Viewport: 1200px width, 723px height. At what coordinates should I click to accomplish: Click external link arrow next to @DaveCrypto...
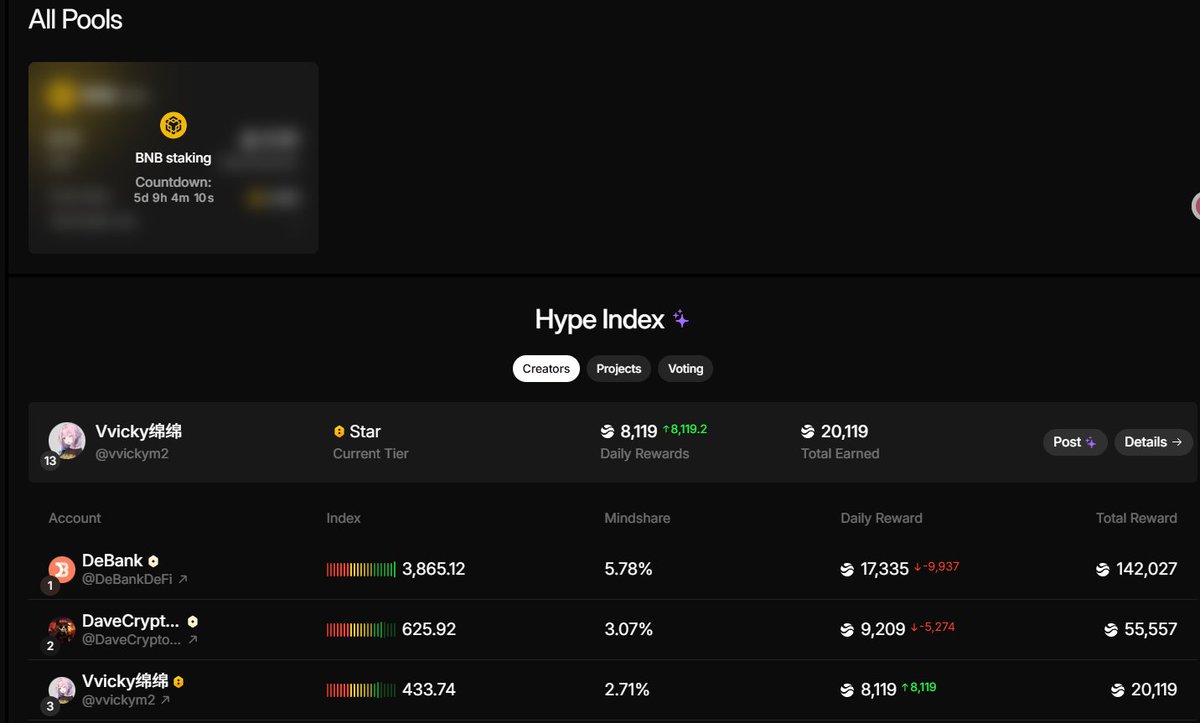point(193,639)
